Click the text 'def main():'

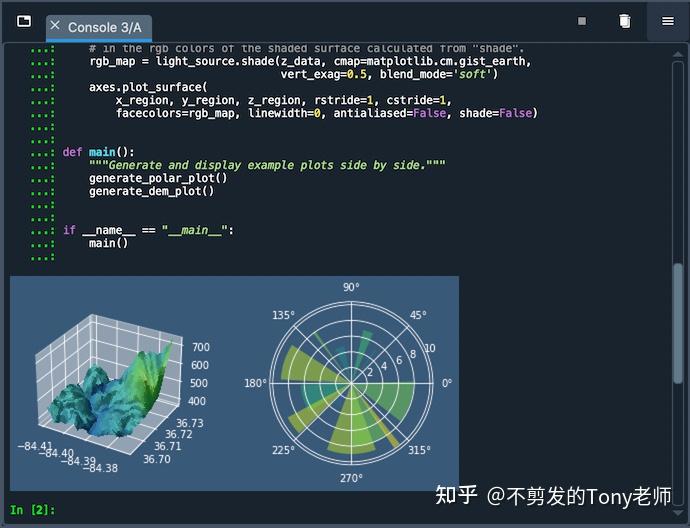[x=99, y=152]
